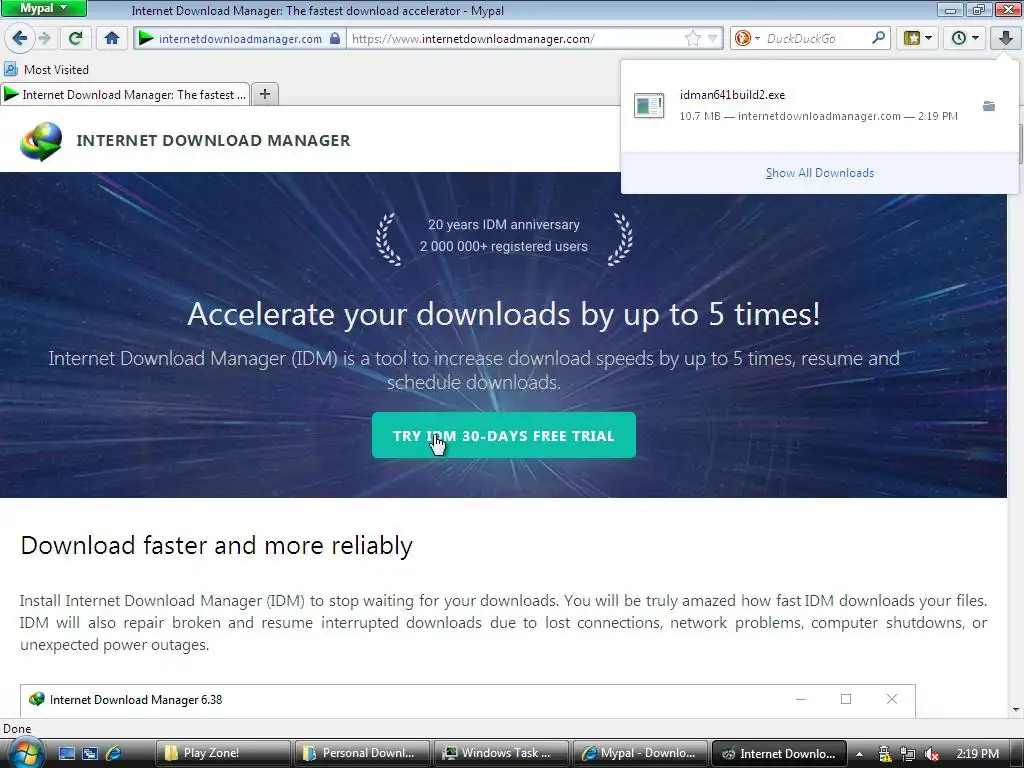Open the home page via the house icon
Viewport: 1024px width, 768px height.
coord(112,38)
